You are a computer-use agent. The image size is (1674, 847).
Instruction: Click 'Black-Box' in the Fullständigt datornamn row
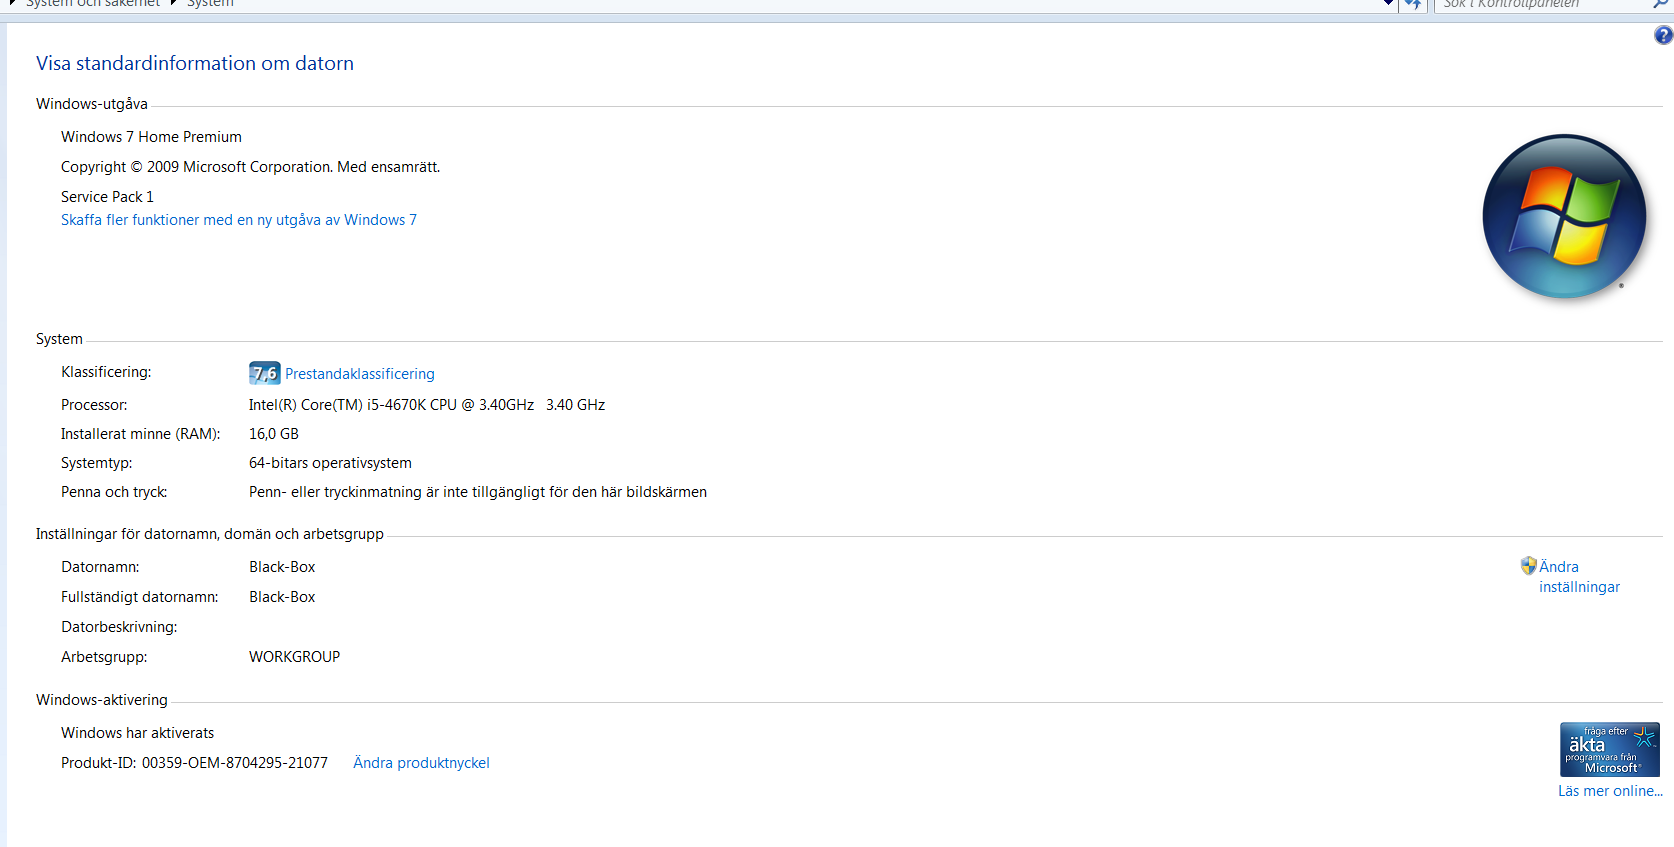pos(282,597)
